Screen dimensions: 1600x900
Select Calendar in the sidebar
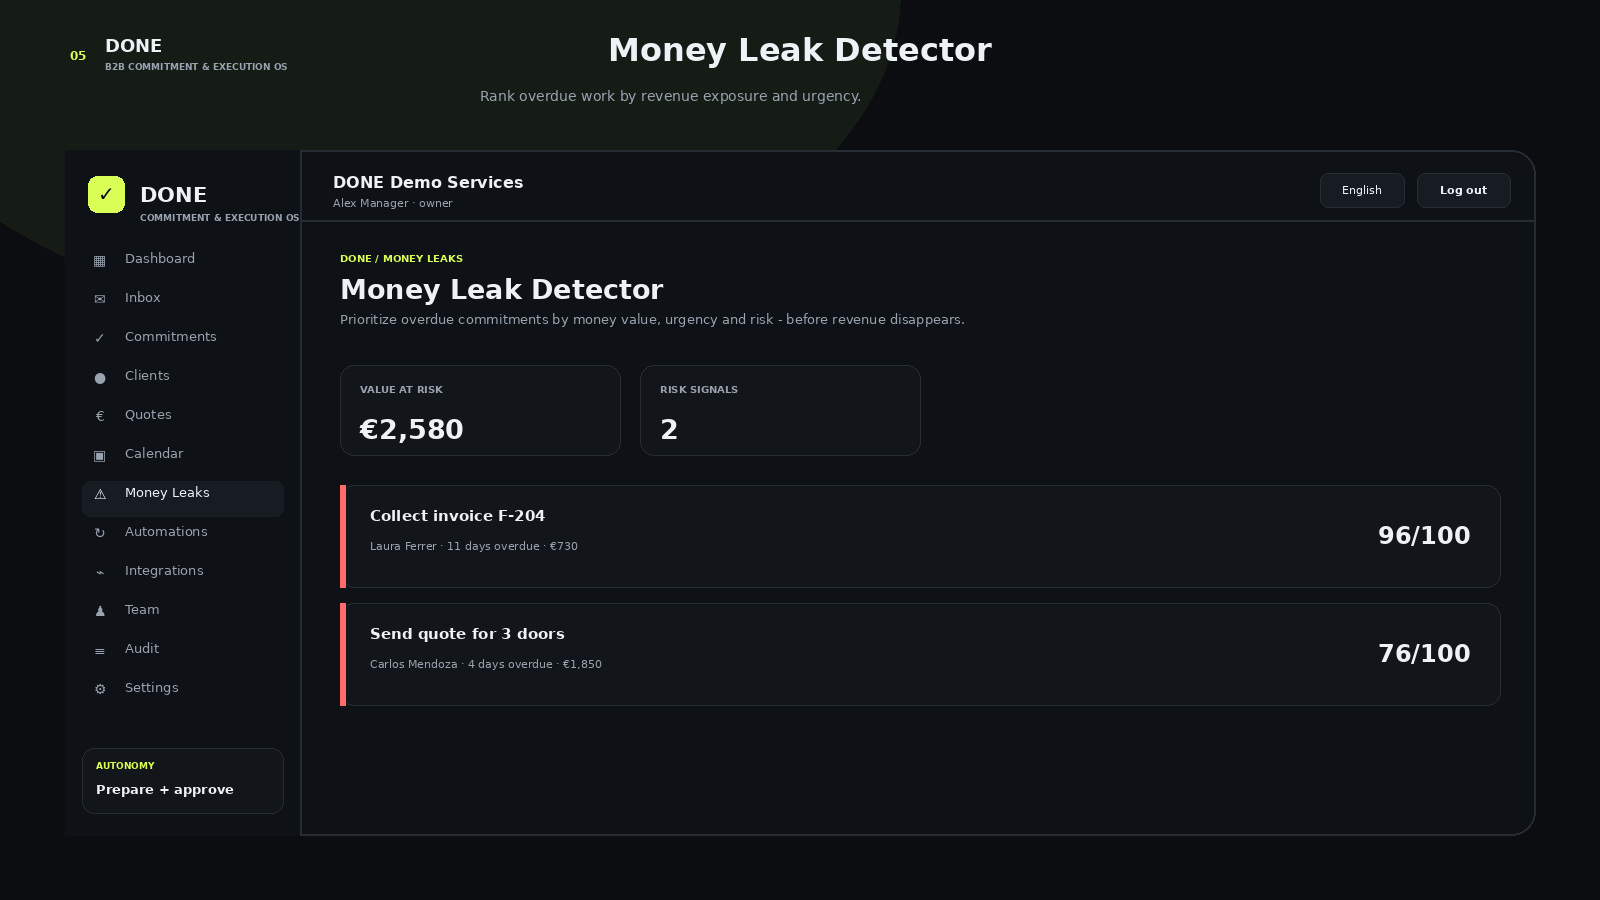coord(183,454)
